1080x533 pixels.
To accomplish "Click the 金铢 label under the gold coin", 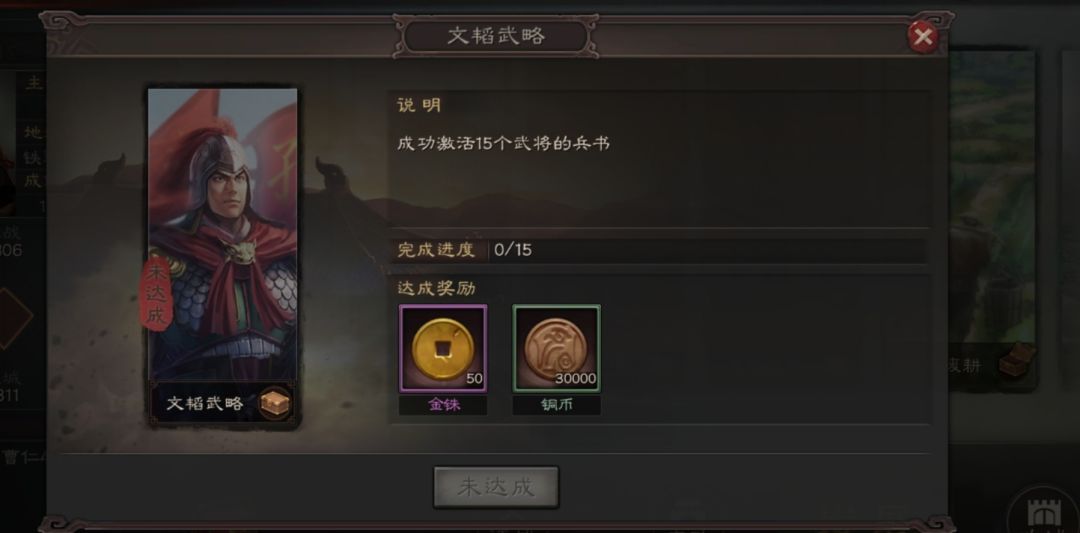I will point(443,405).
